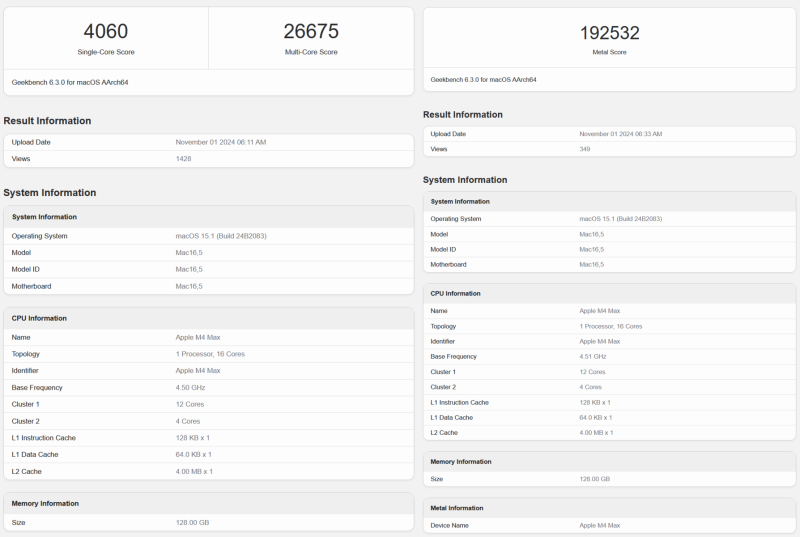Click the CPU Information header in left panel
800x537 pixels.
pos(39,318)
